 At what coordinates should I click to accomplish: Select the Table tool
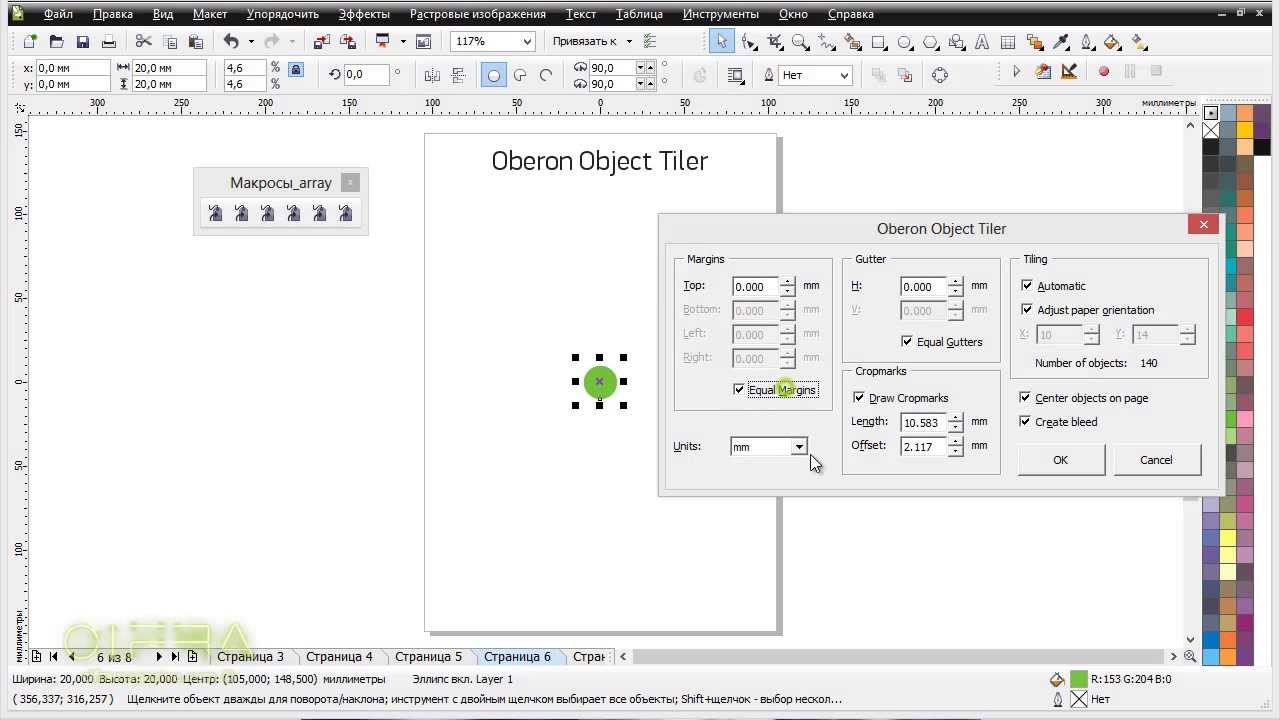pos(1008,42)
